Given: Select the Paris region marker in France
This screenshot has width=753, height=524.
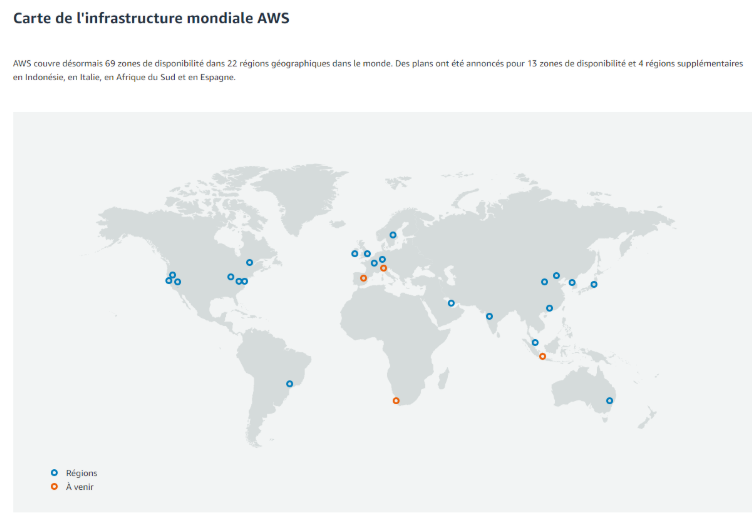Looking at the screenshot, I should coord(374,263).
